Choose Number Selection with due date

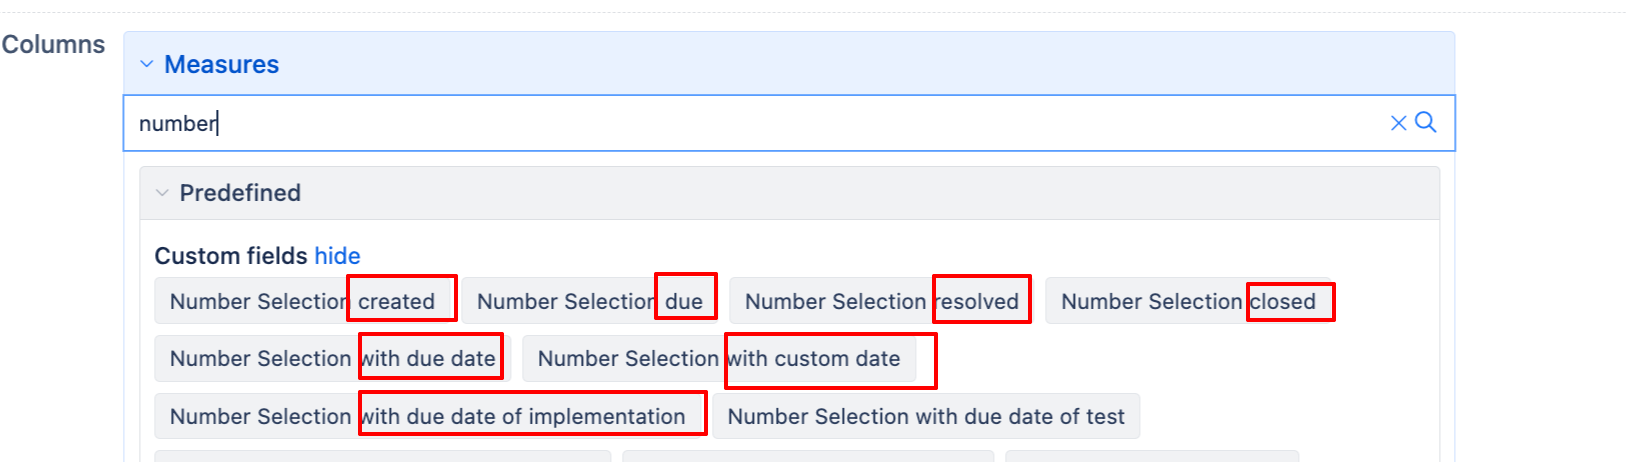tap(332, 358)
